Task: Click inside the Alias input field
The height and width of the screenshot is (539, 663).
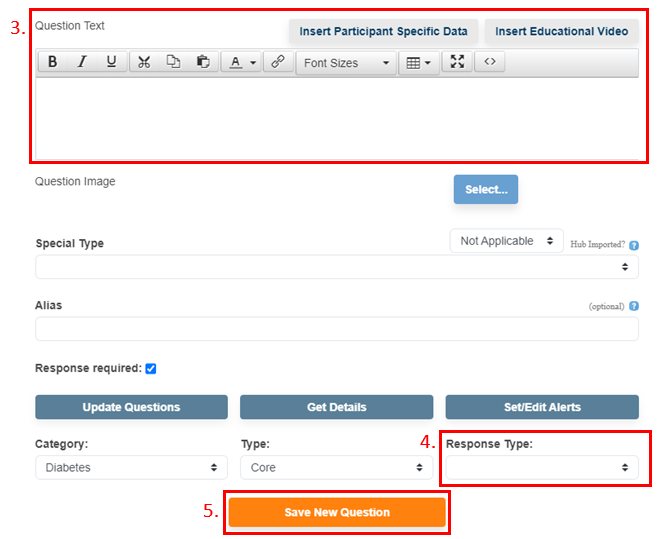Action: tap(336, 329)
